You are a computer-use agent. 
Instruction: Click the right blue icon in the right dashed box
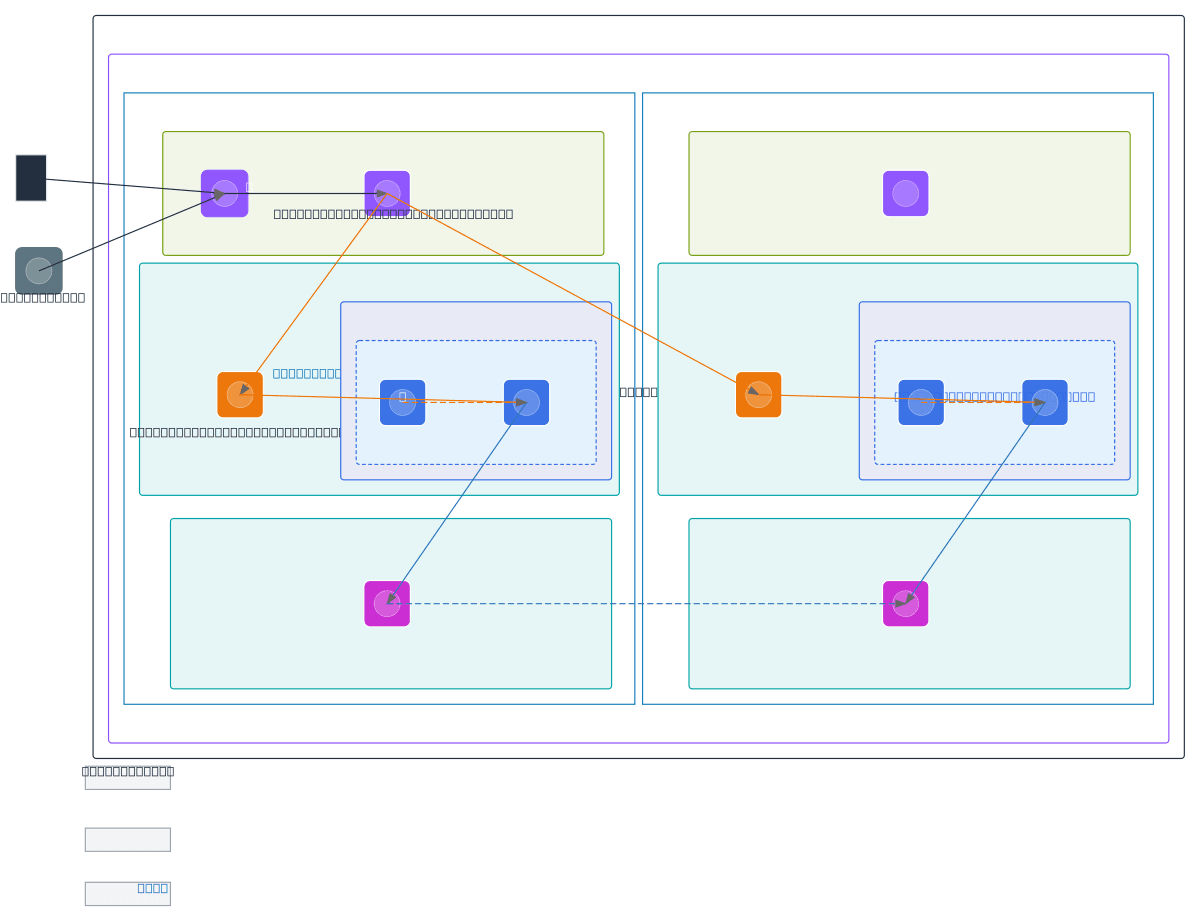1044,402
